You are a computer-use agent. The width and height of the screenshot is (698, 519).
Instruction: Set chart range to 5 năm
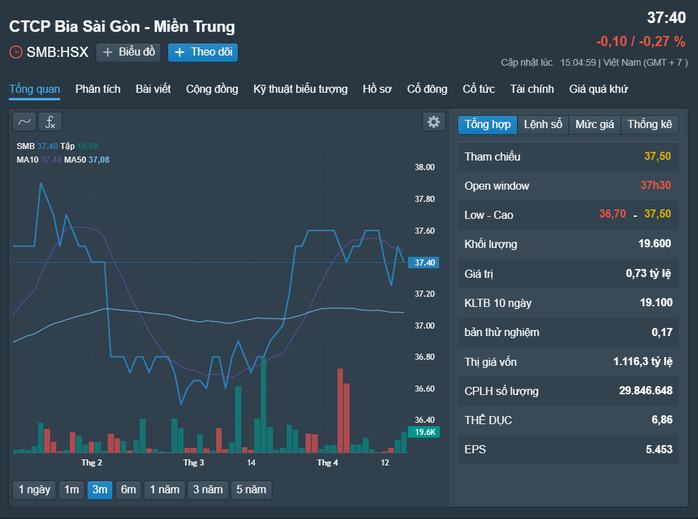click(x=251, y=490)
